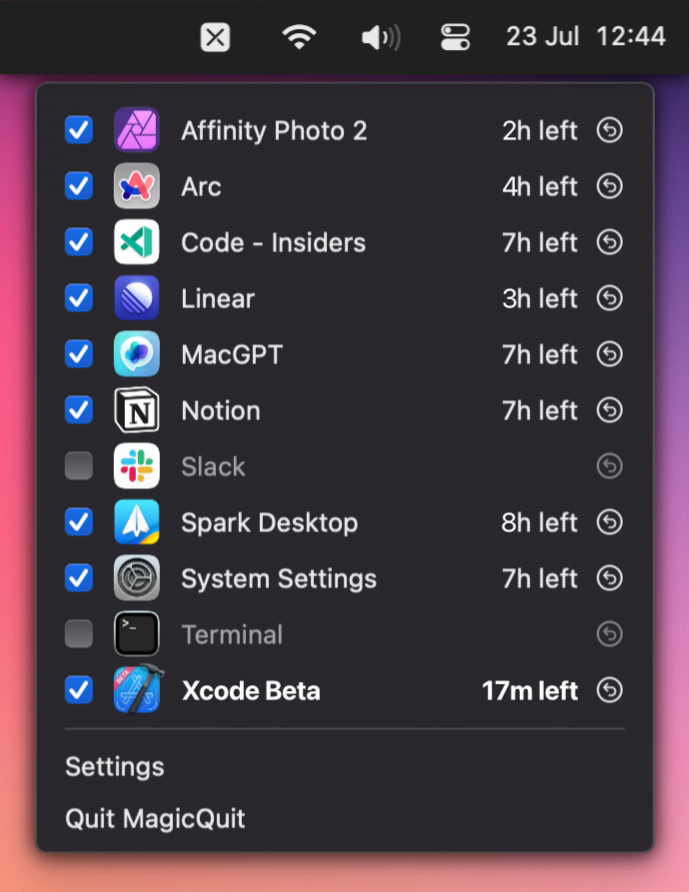Uncheck the Linear checkbox
689x892 pixels.
coord(79,298)
